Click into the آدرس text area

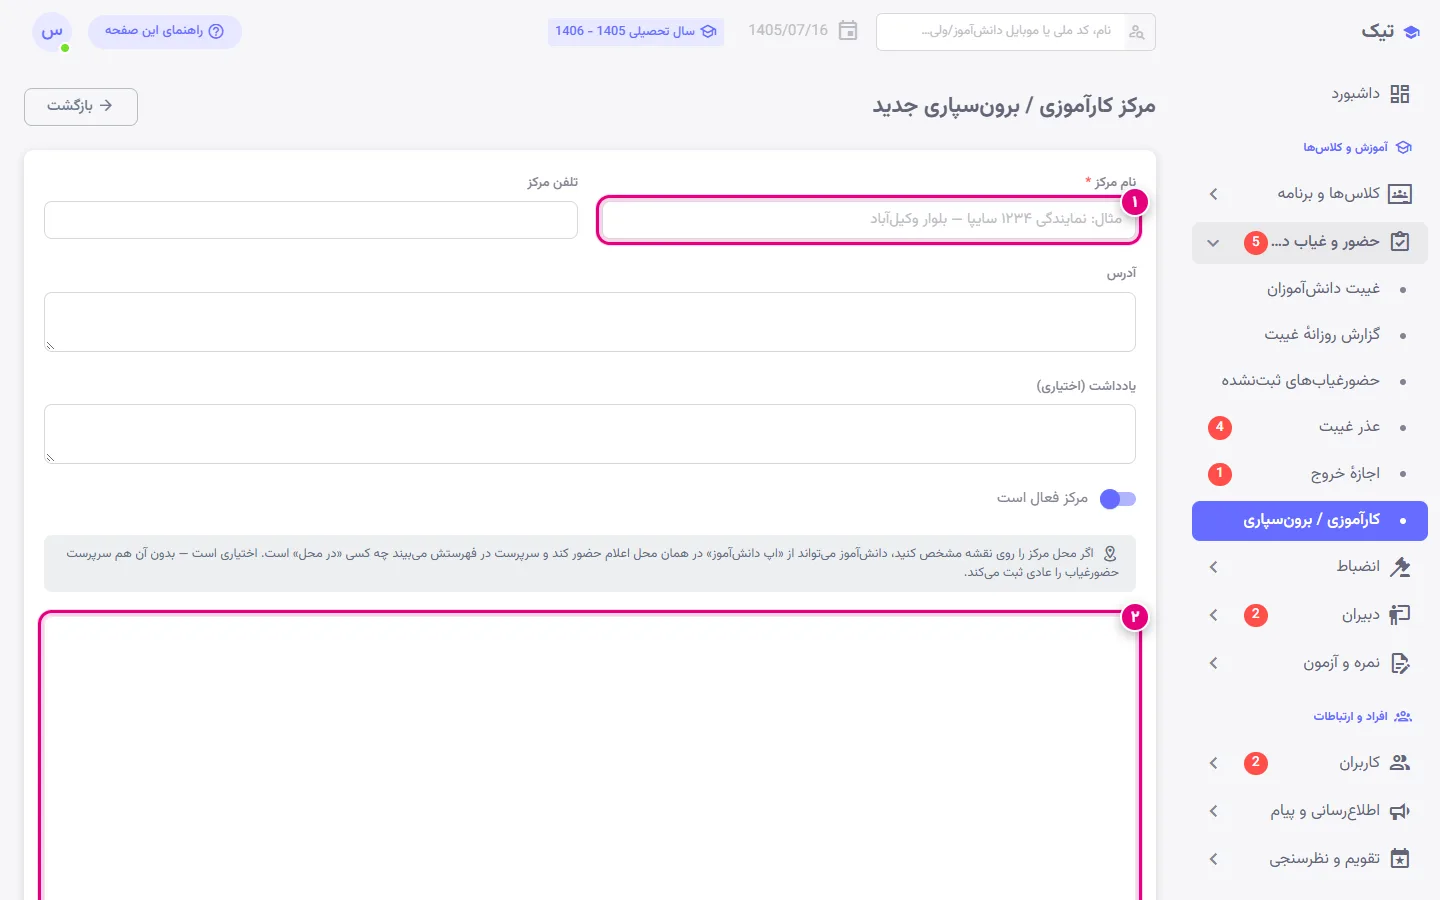590,322
